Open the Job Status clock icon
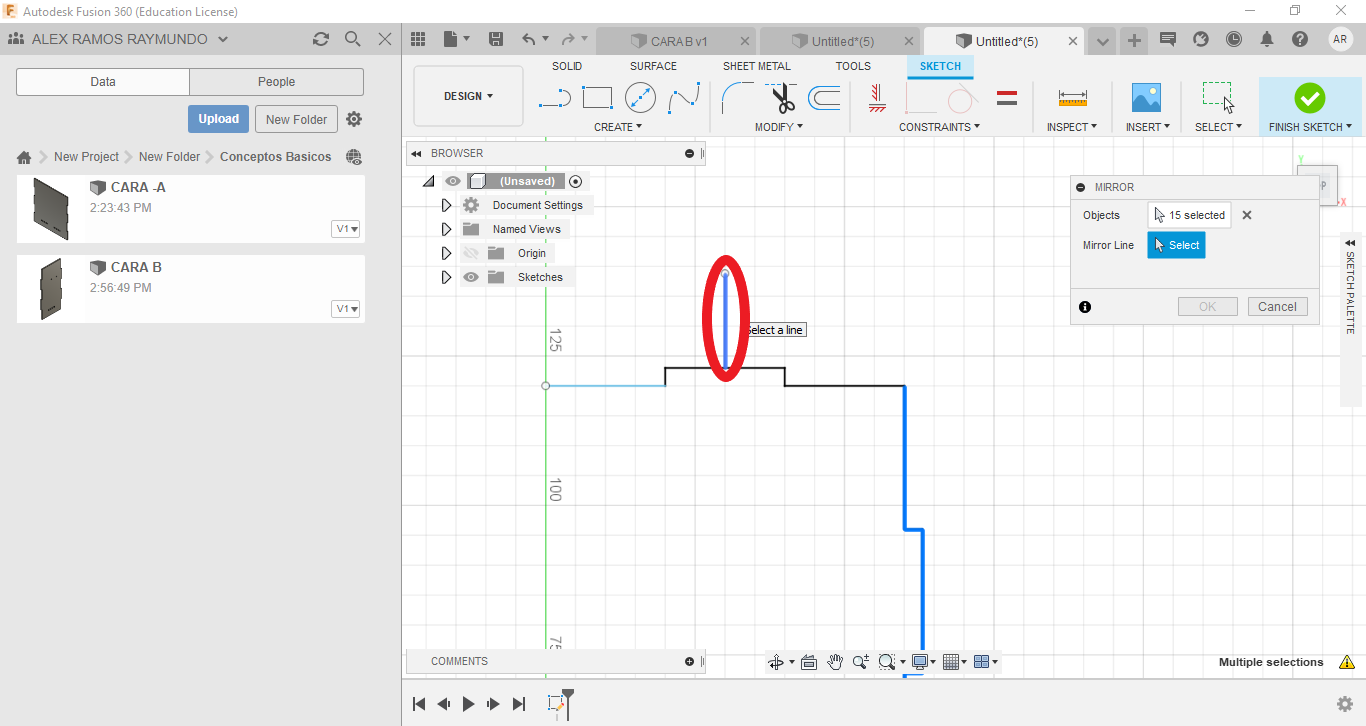Viewport: 1366px width, 726px height. pyautogui.click(x=1234, y=39)
